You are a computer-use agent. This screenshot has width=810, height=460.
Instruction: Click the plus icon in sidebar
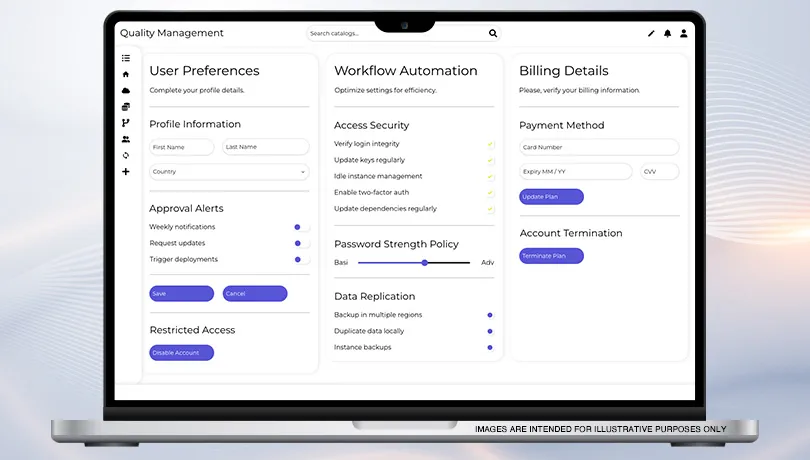tap(126, 172)
